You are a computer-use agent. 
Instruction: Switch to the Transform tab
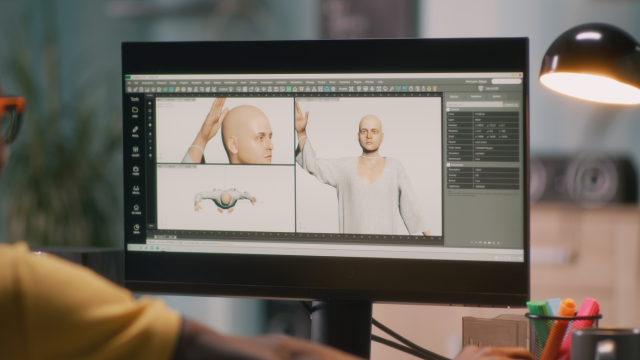pyautogui.click(x=476, y=96)
